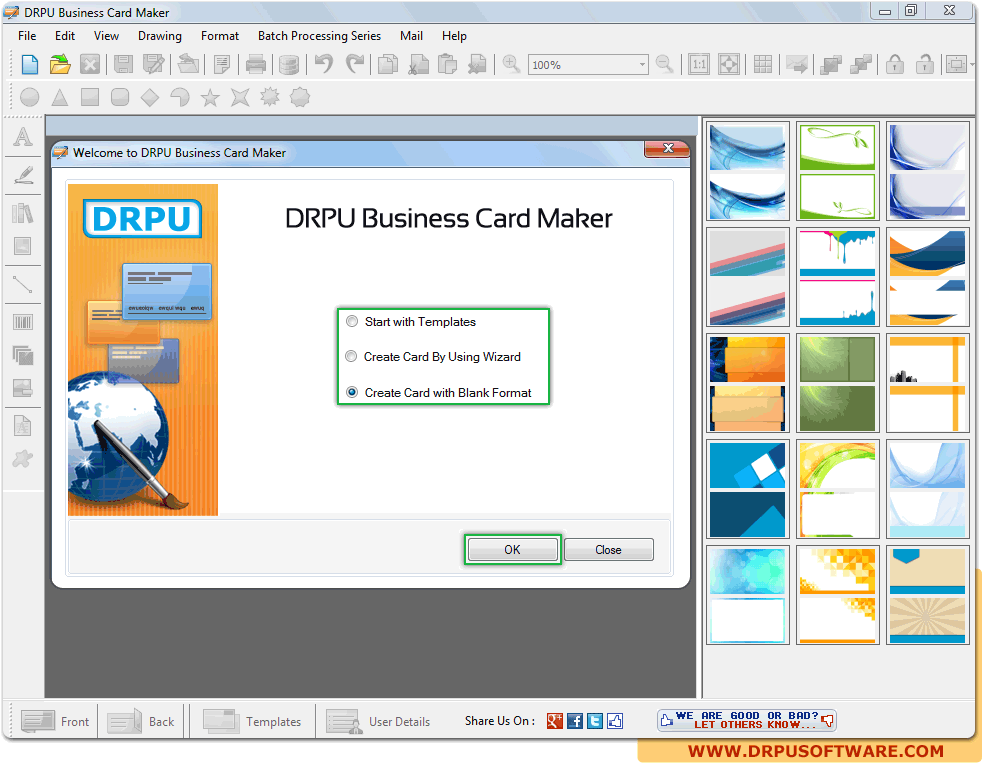This screenshot has height=763, width=982.
Task: Click We Are Good Or Bad banner
Action: [x=747, y=720]
